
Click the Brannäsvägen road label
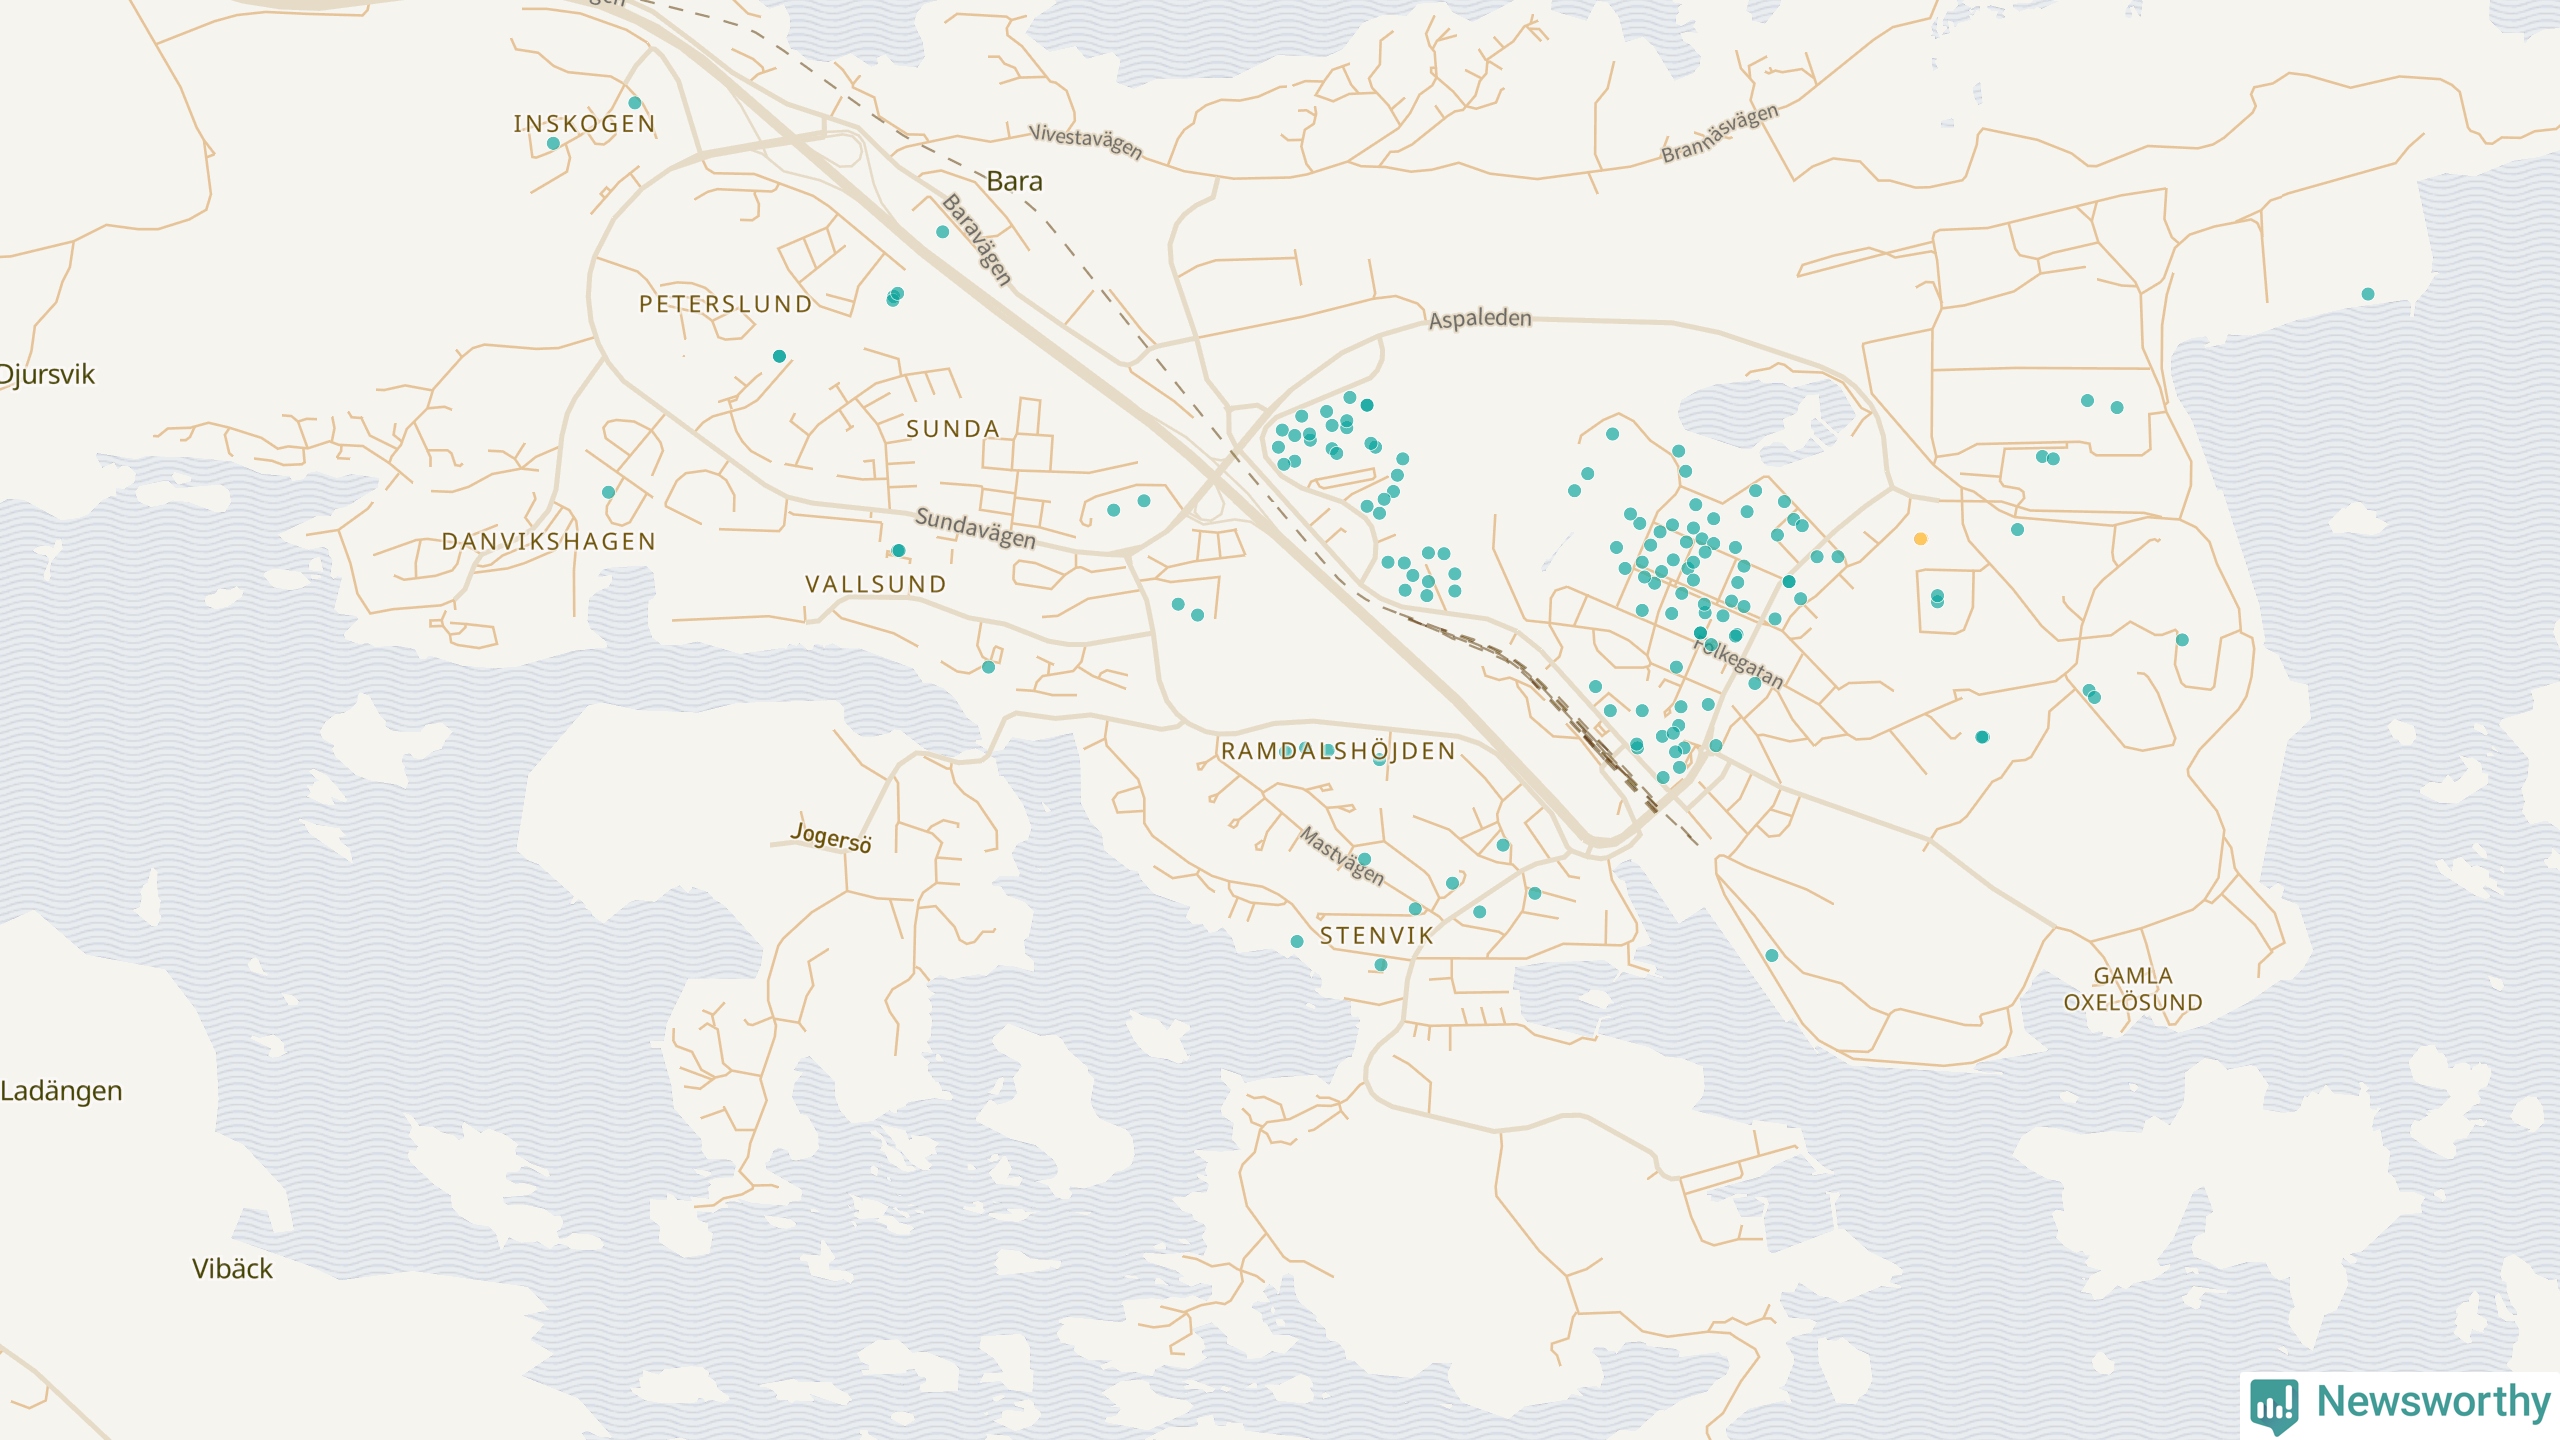coord(1720,133)
